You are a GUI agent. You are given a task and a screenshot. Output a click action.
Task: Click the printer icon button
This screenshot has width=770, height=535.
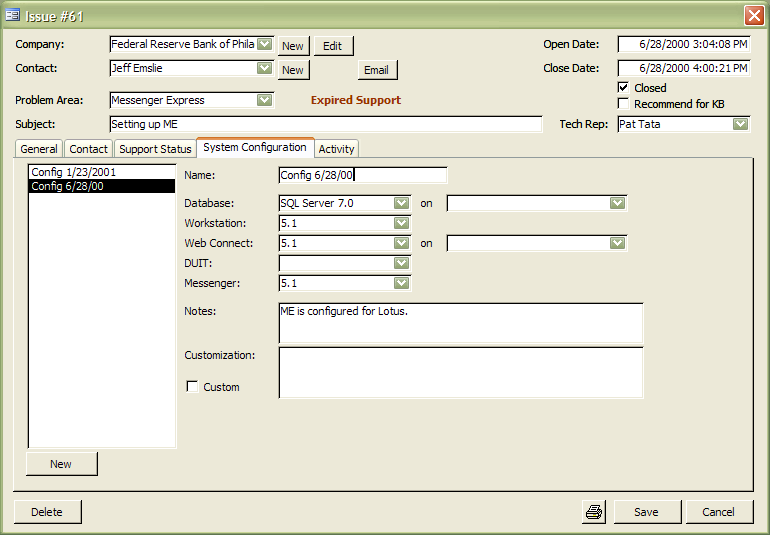594,512
